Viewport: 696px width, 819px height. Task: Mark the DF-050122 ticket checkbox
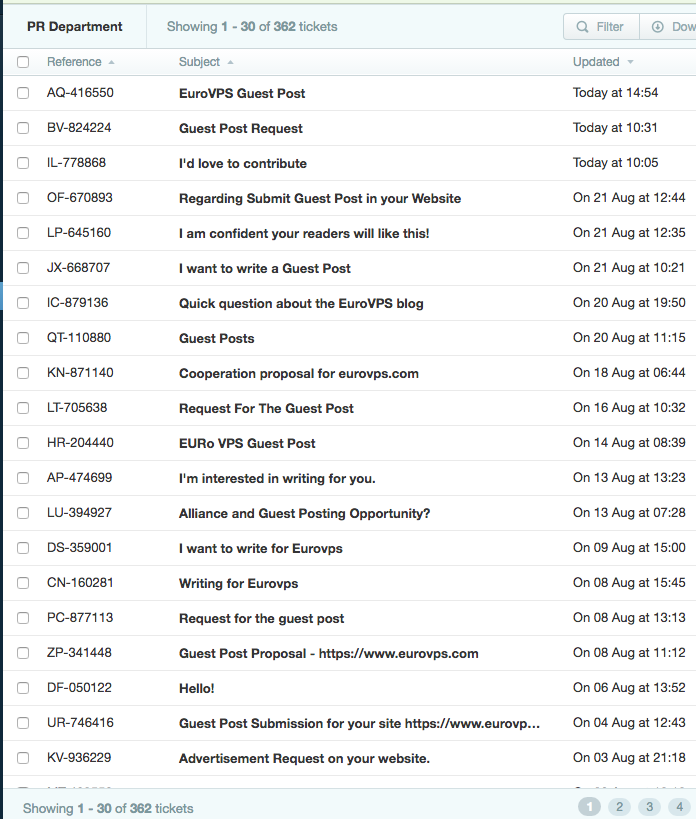coord(23,688)
